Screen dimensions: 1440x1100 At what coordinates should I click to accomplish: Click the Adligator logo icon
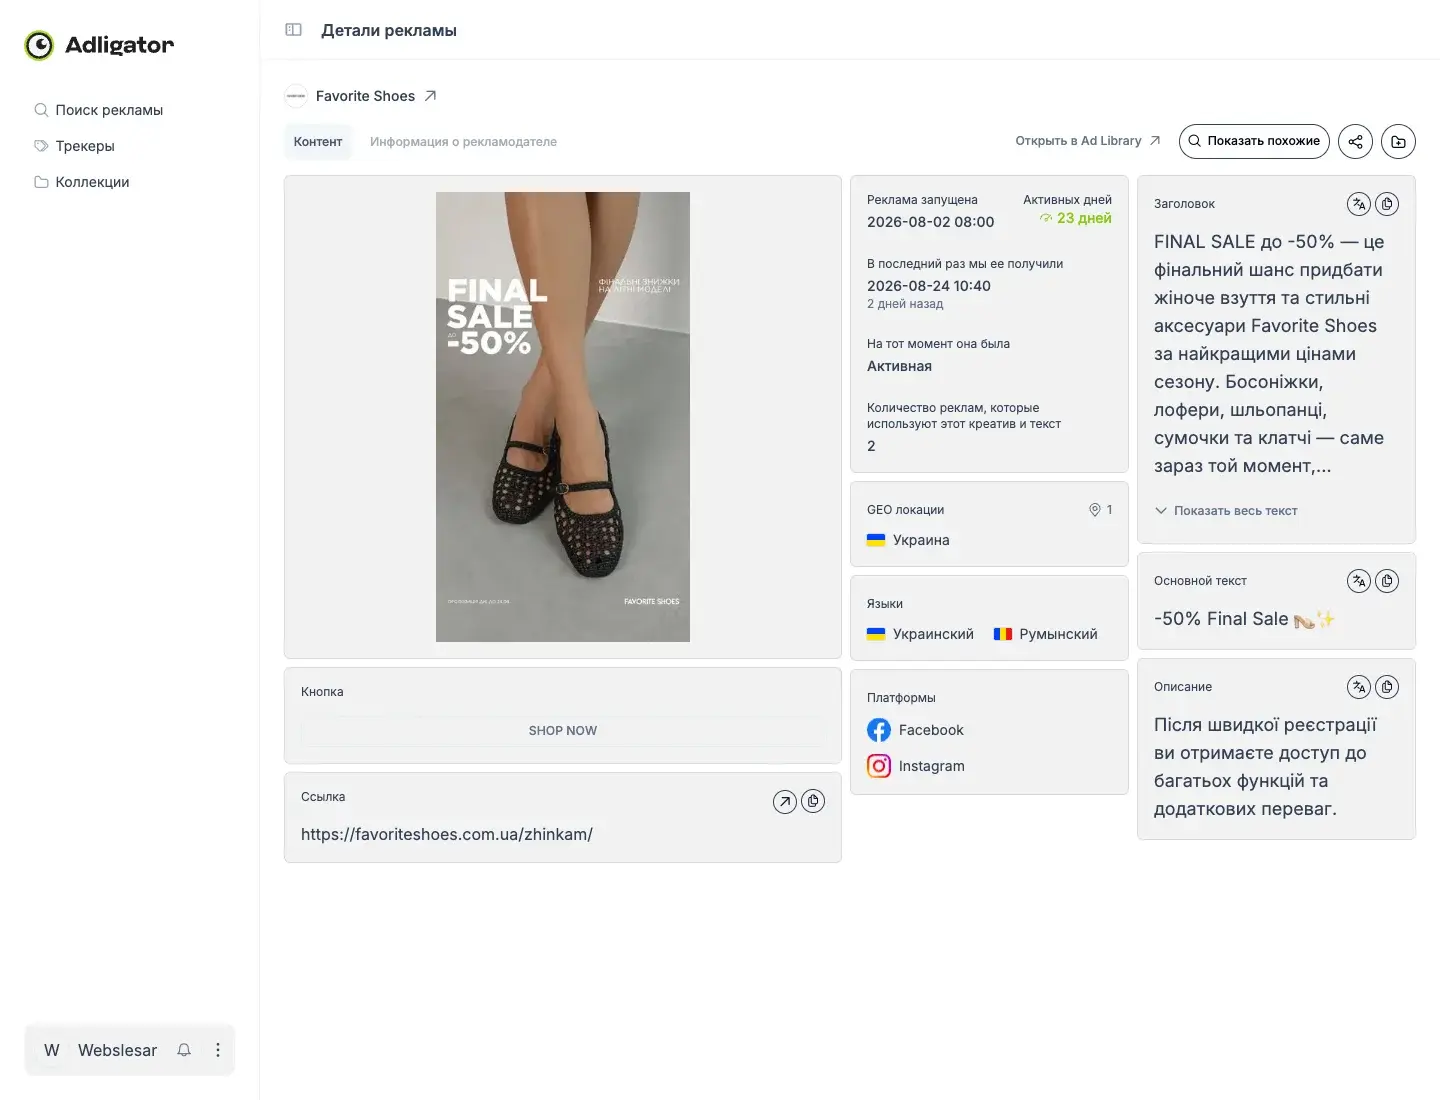[x=39, y=45]
